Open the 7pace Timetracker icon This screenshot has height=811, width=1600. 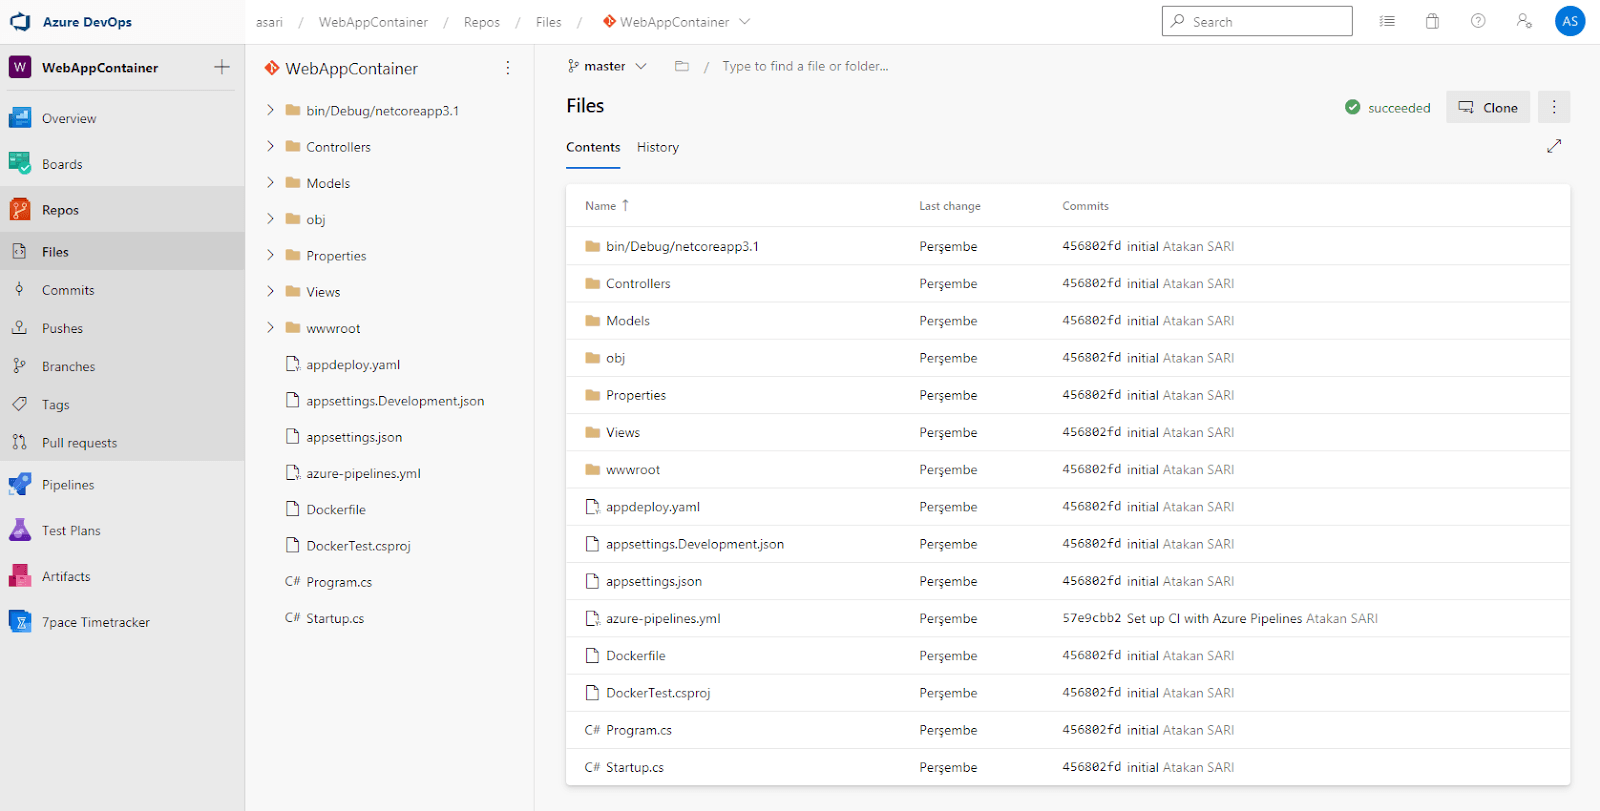tap(20, 622)
